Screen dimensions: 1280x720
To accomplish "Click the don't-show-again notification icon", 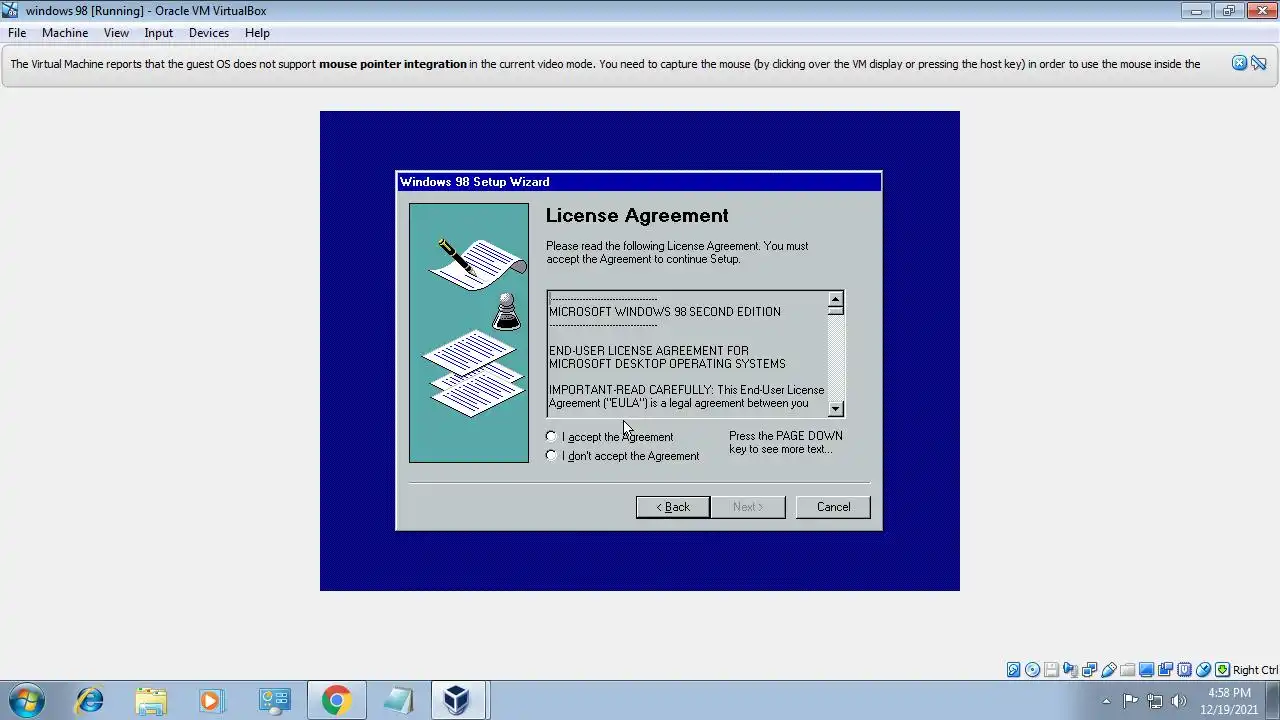I will [1259, 63].
